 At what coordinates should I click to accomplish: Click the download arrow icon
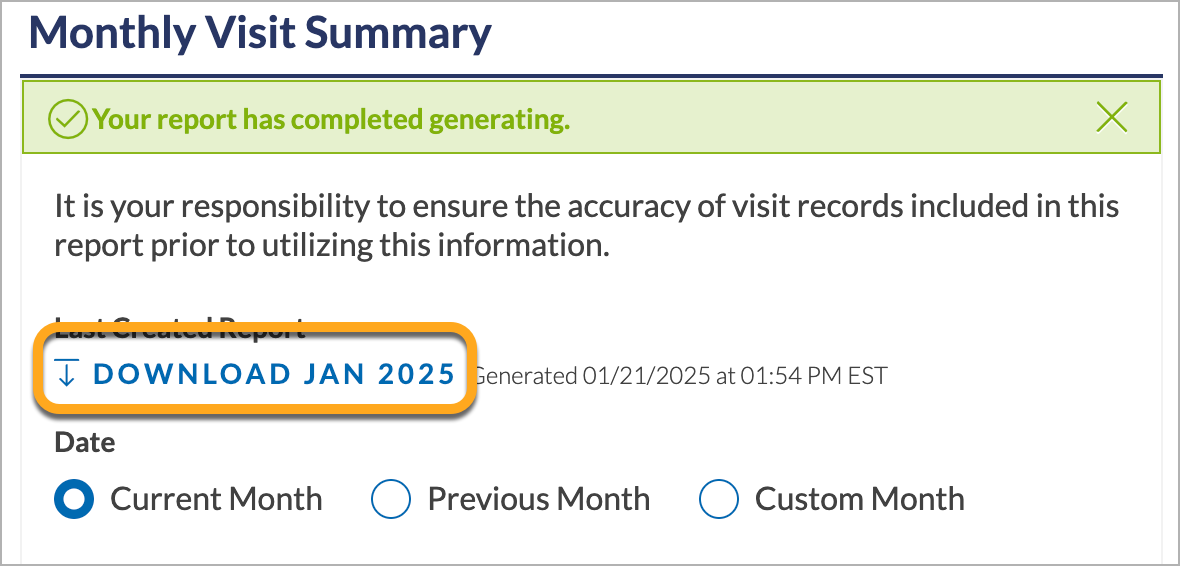pos(67,373)
